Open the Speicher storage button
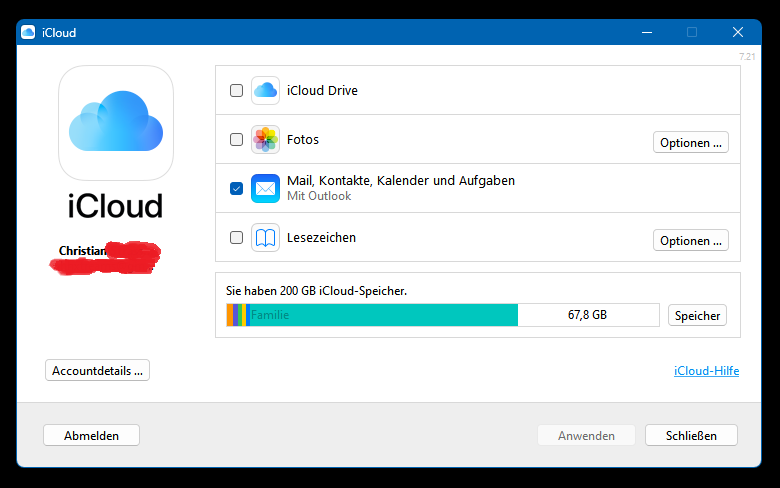Viewport: 780px width, 488px height. (x=697, y=315)
